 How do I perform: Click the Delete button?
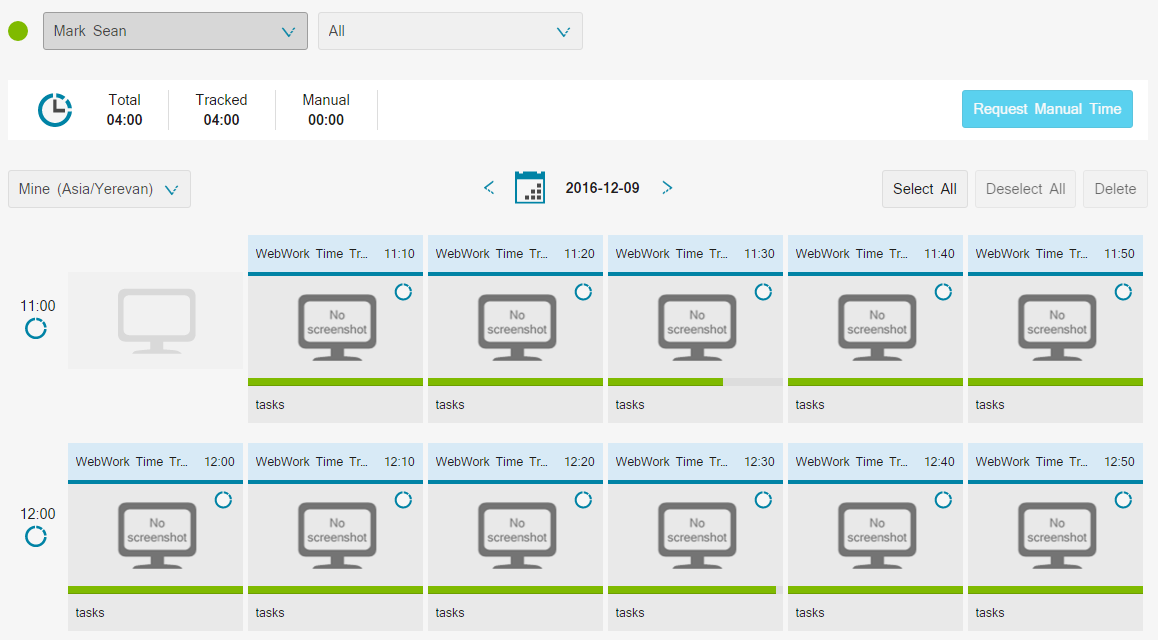1115,189
